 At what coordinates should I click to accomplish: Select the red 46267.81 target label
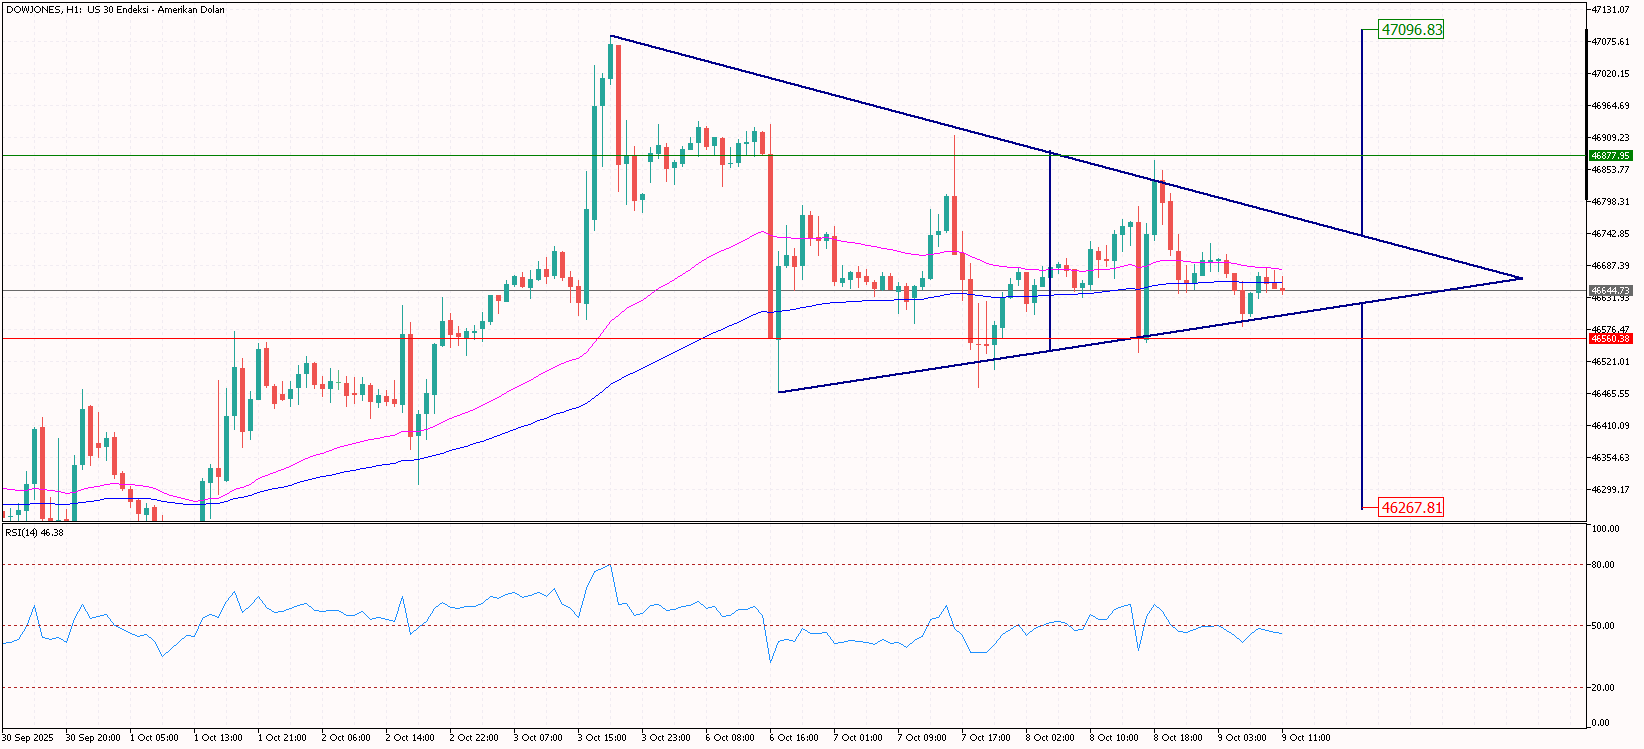(x=1411, y=508)
